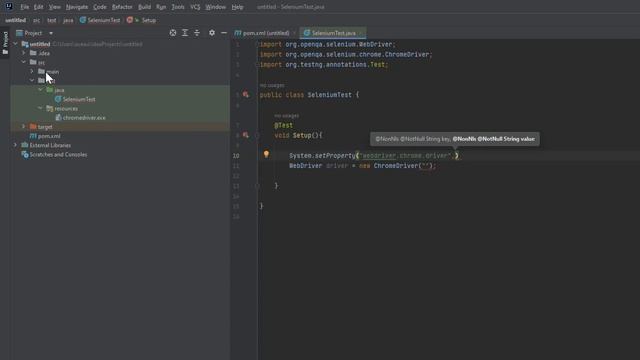Select the target folder row

[120, 127]
